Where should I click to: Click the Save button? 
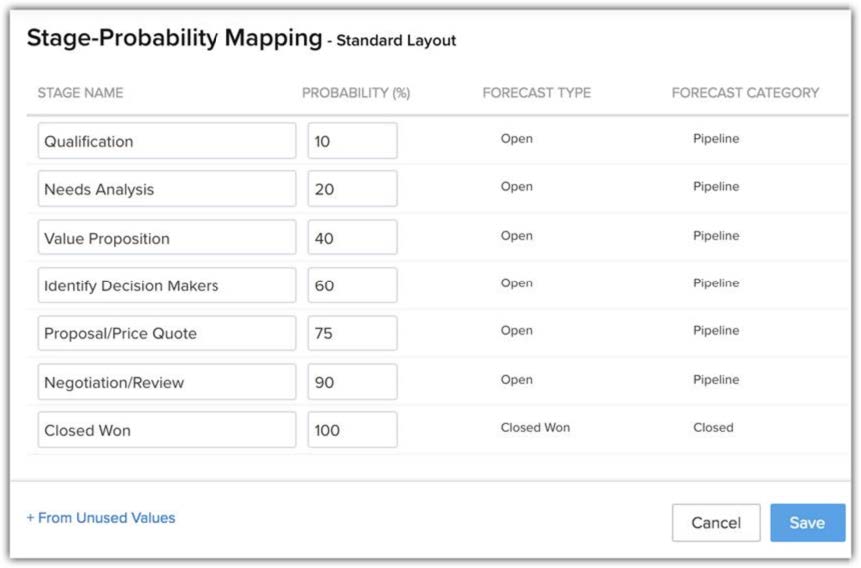807,522
